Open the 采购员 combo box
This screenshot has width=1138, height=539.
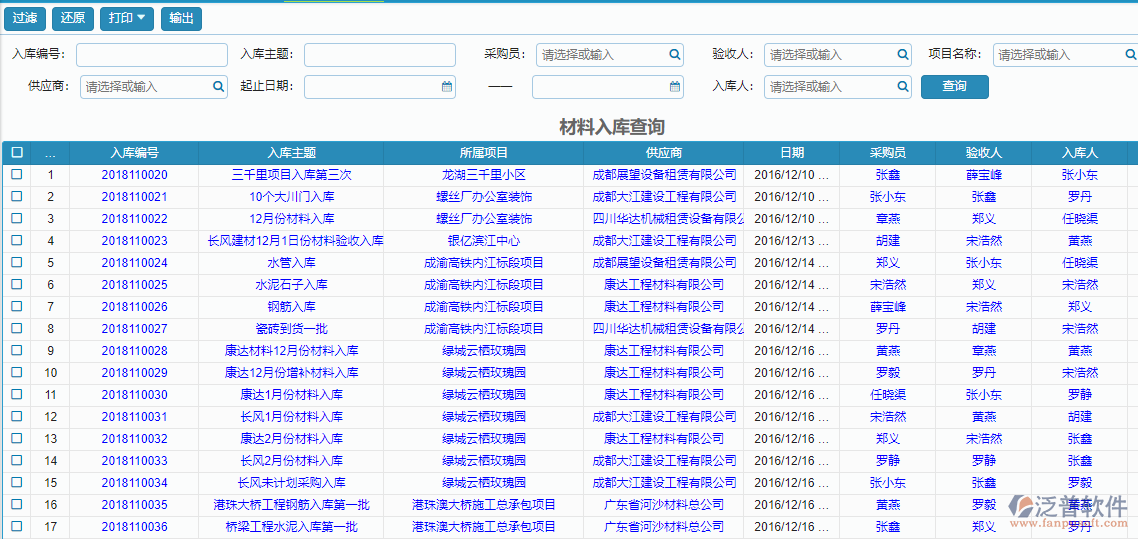coord(610,54)
